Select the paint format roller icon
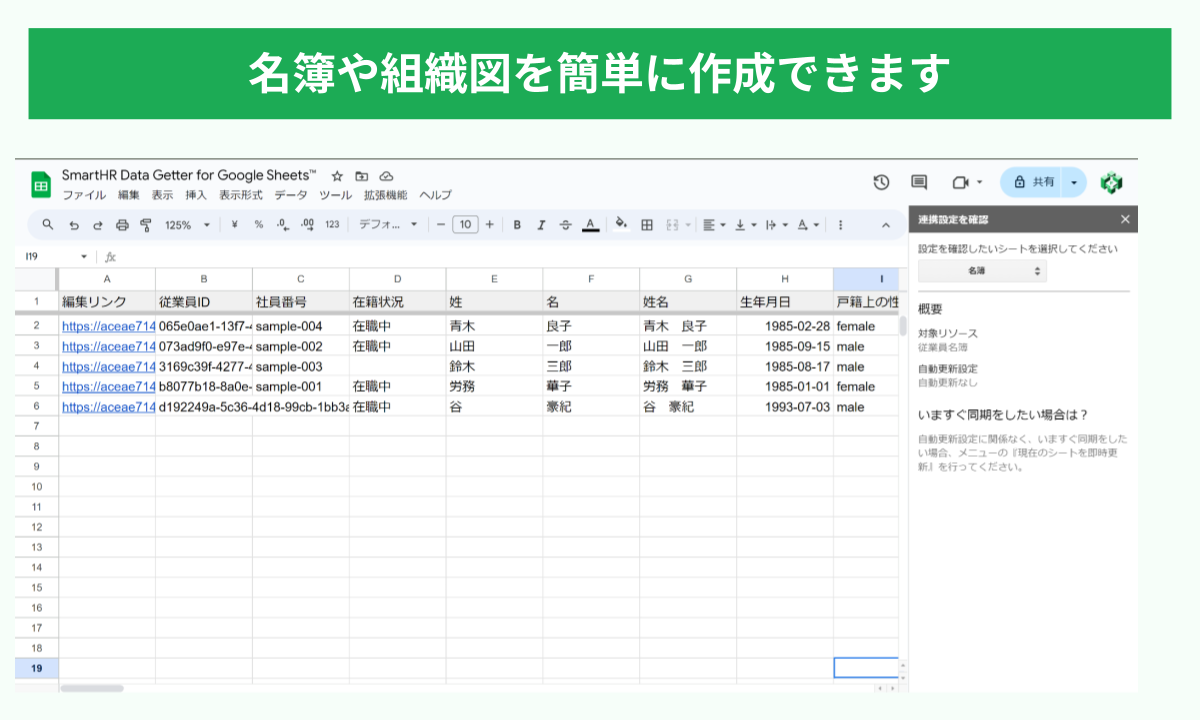This screenshot has height=720, width=1200. tap(146, 225)
